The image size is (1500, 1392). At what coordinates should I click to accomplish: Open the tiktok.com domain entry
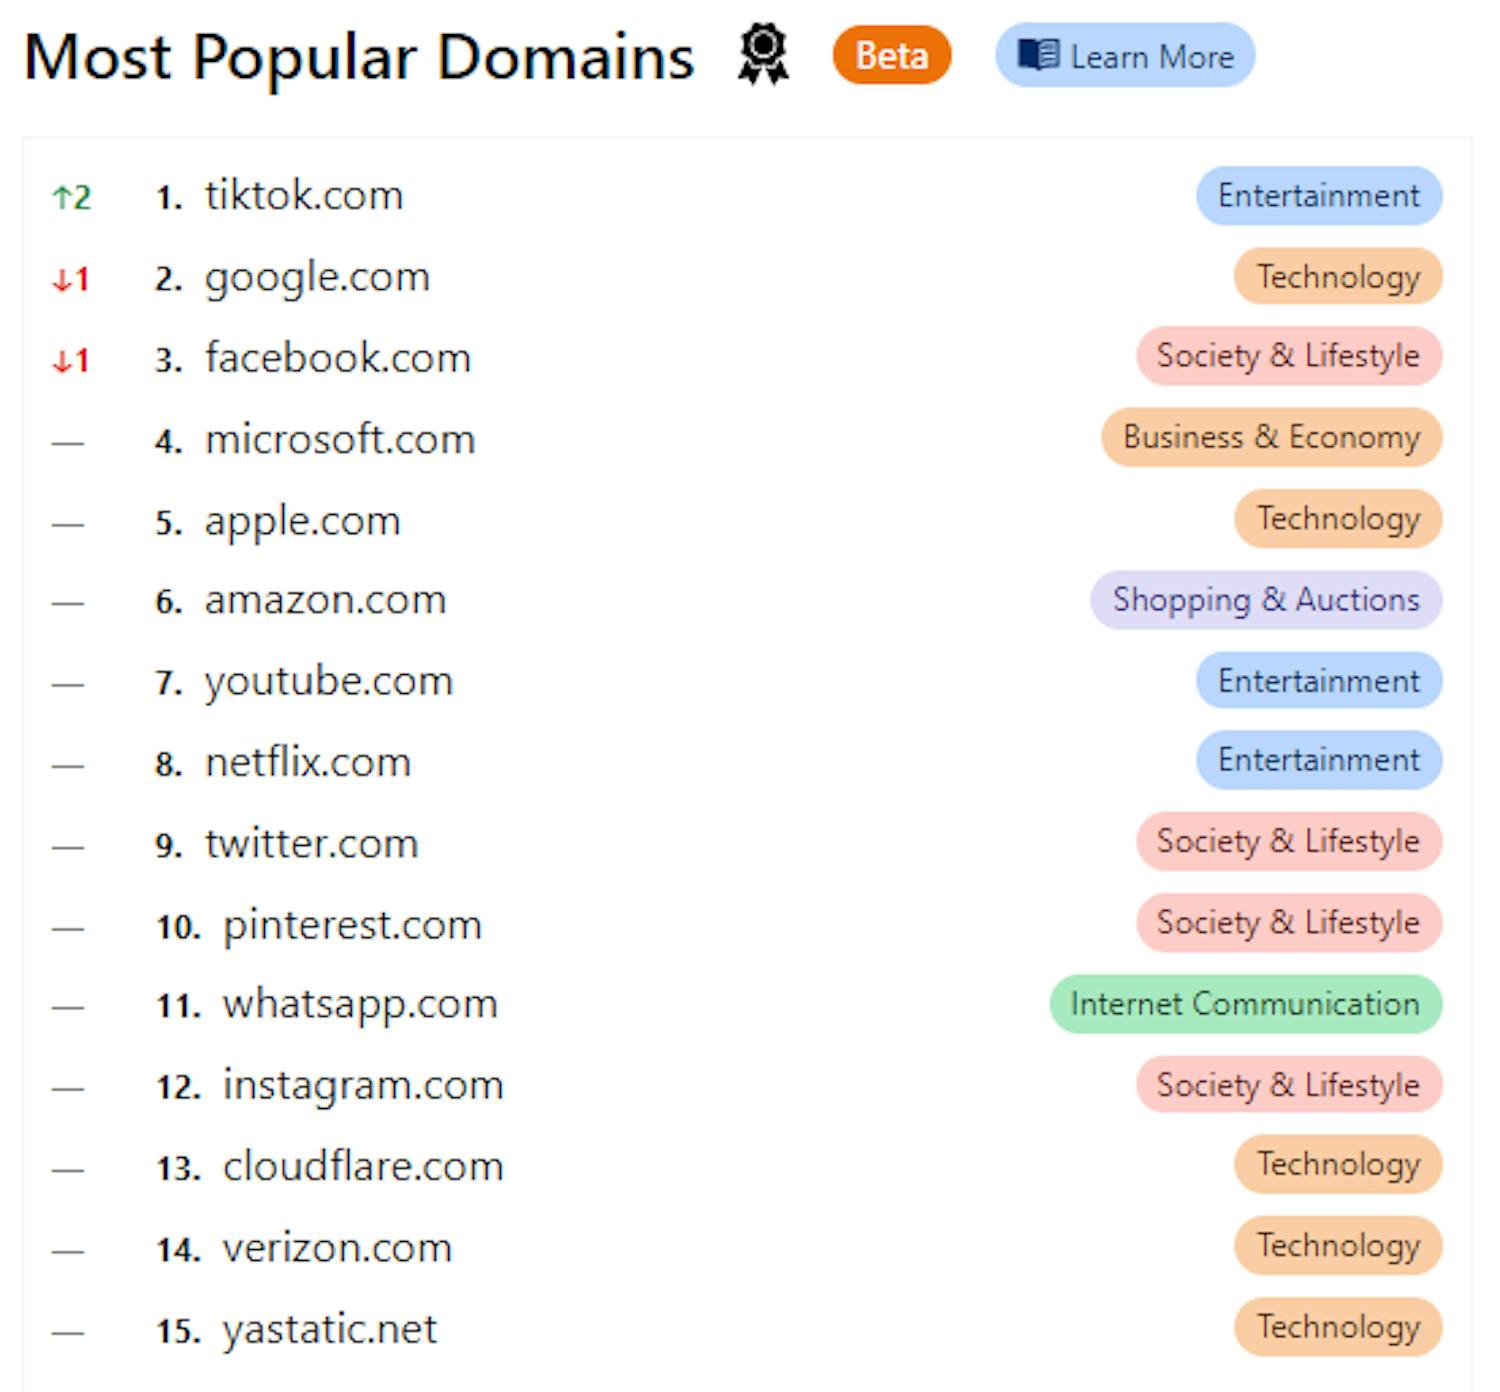point(303,196)
